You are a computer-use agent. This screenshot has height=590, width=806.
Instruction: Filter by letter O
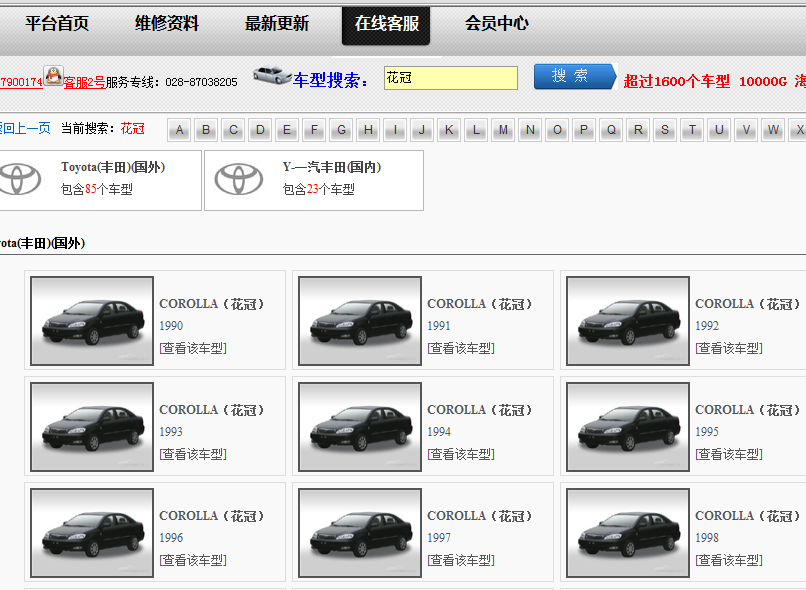click(x=557, y=130)
